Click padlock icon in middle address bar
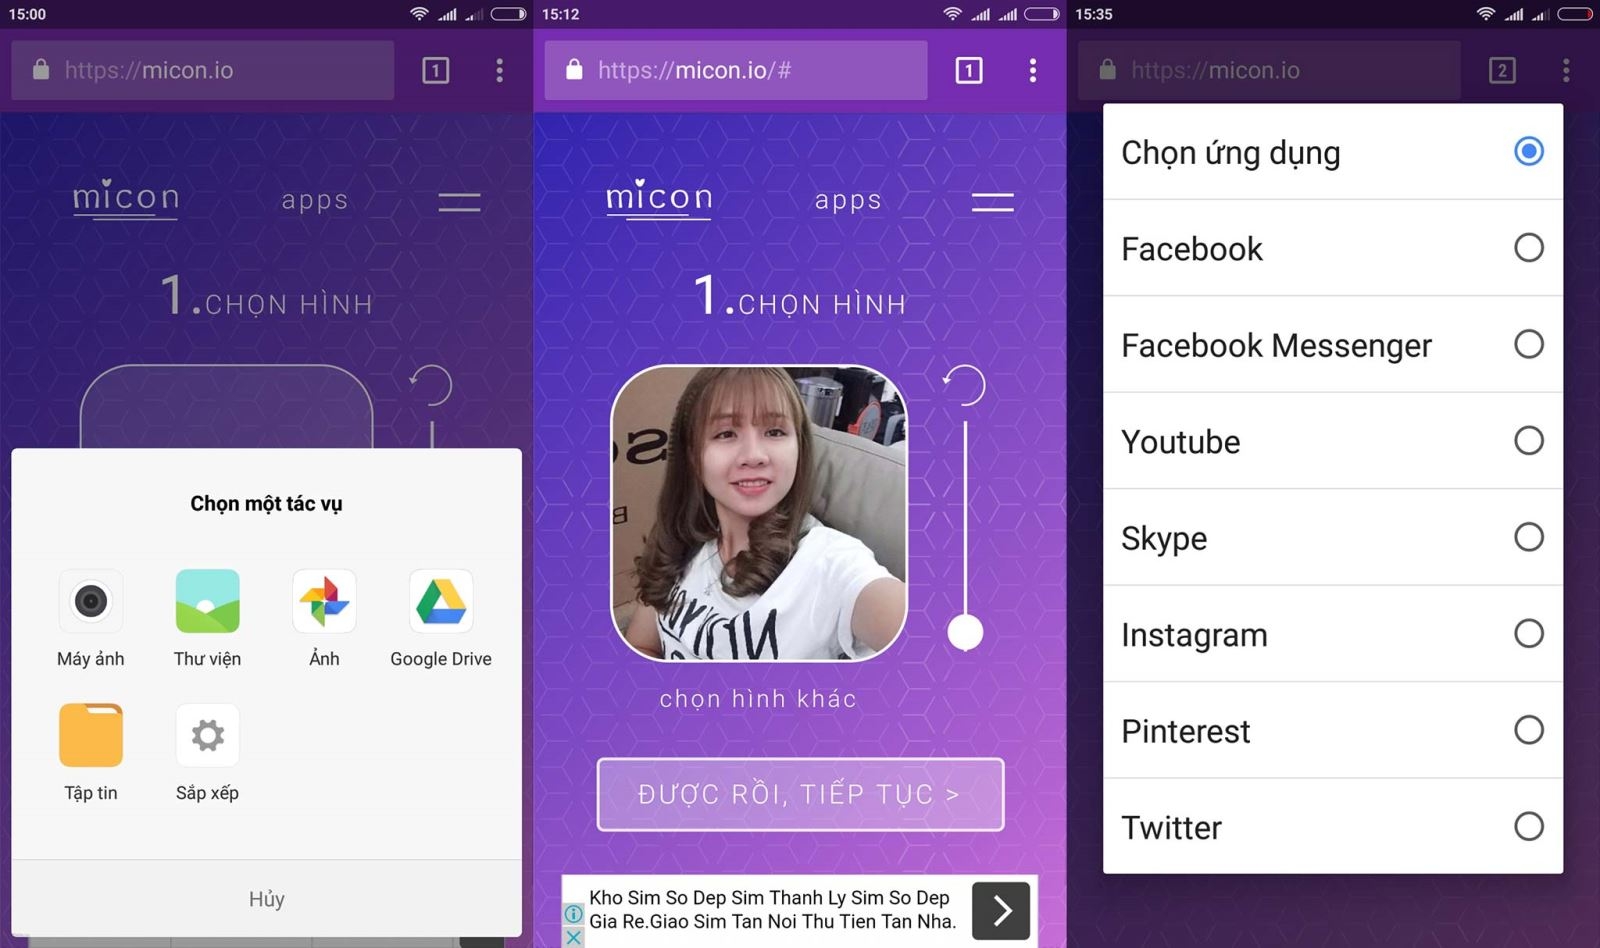Viewport: 1600px width, 948px height. (574, 70)
